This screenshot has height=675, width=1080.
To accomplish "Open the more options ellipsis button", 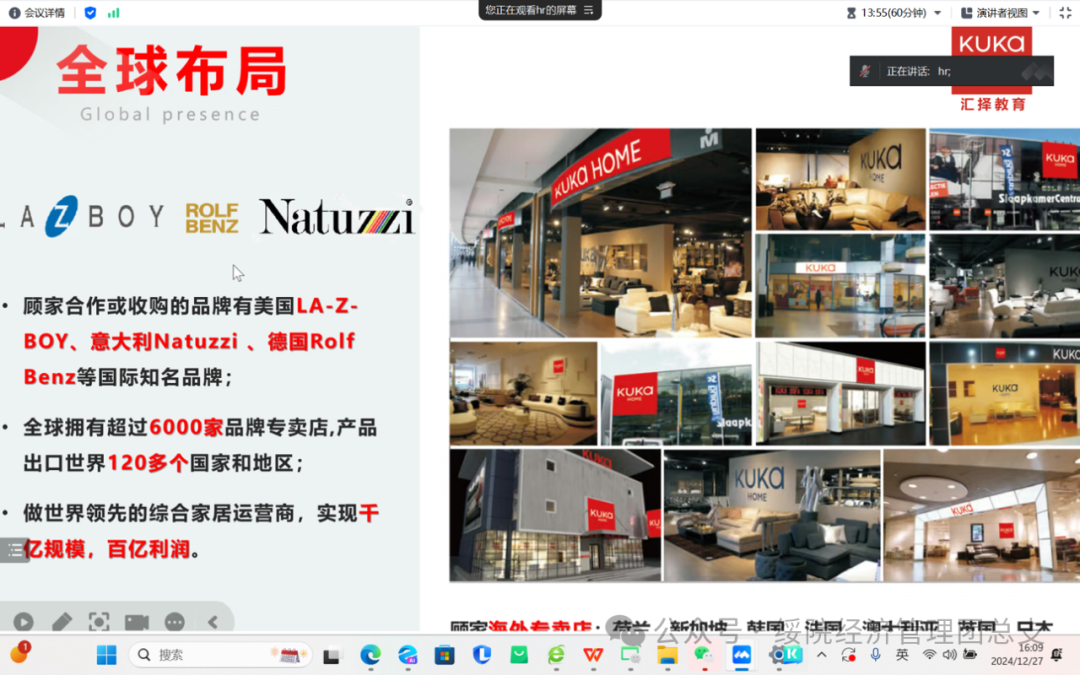I will tap(175, 622).
